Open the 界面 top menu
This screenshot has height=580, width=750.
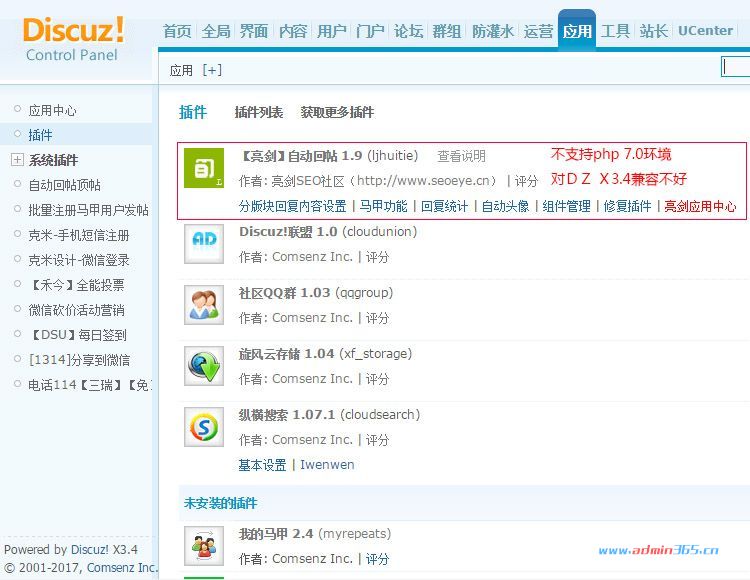(x=254, y=31)
